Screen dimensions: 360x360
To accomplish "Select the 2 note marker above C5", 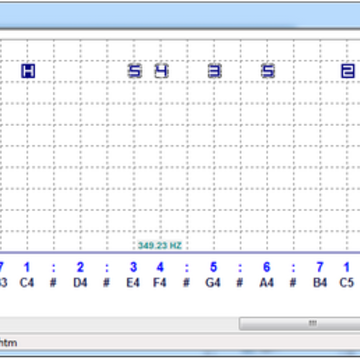I will 348,71.
